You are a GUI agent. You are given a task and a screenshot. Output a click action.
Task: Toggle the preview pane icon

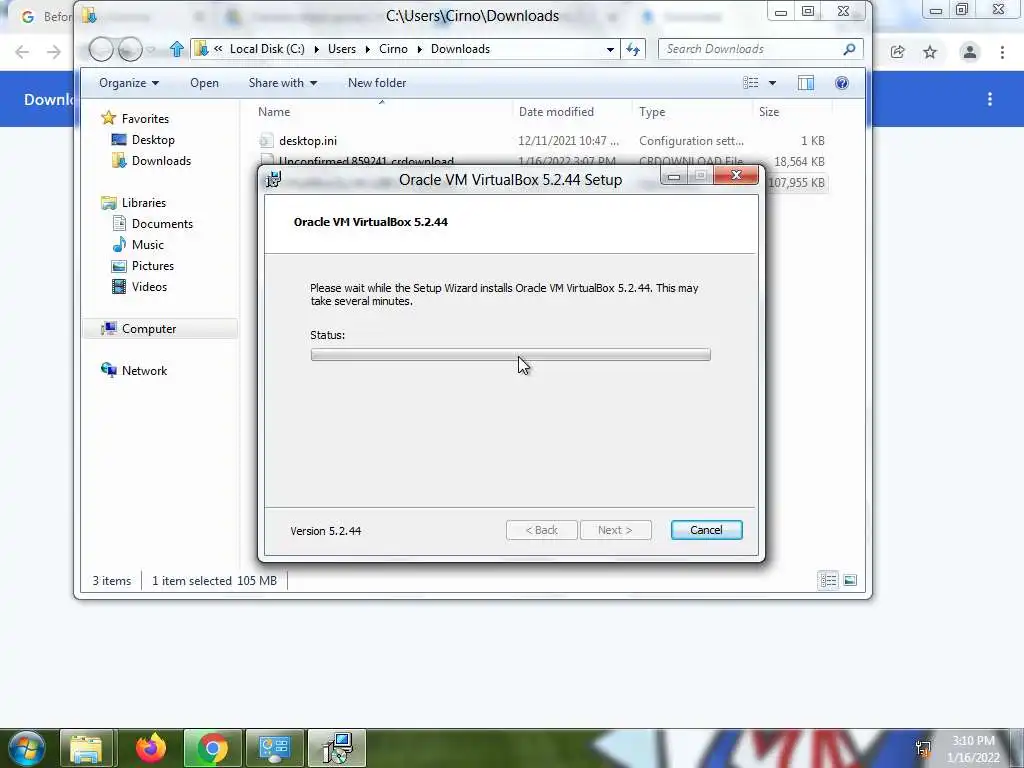point(806,83)
